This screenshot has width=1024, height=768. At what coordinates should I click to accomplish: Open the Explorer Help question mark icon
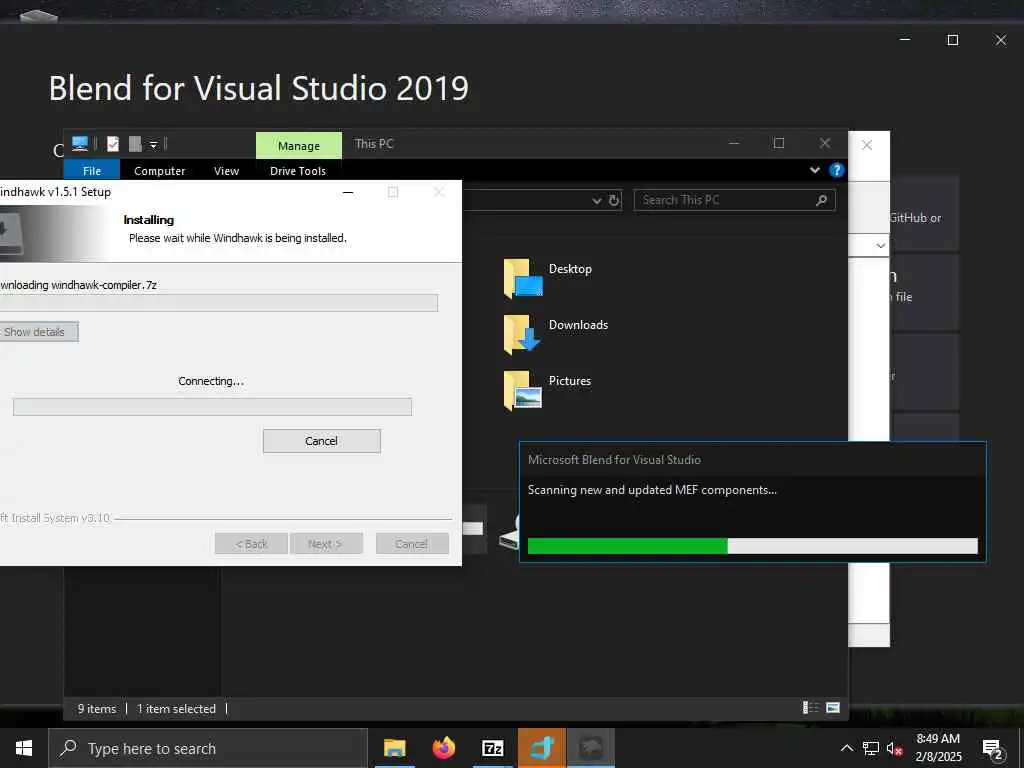(836, 170)
